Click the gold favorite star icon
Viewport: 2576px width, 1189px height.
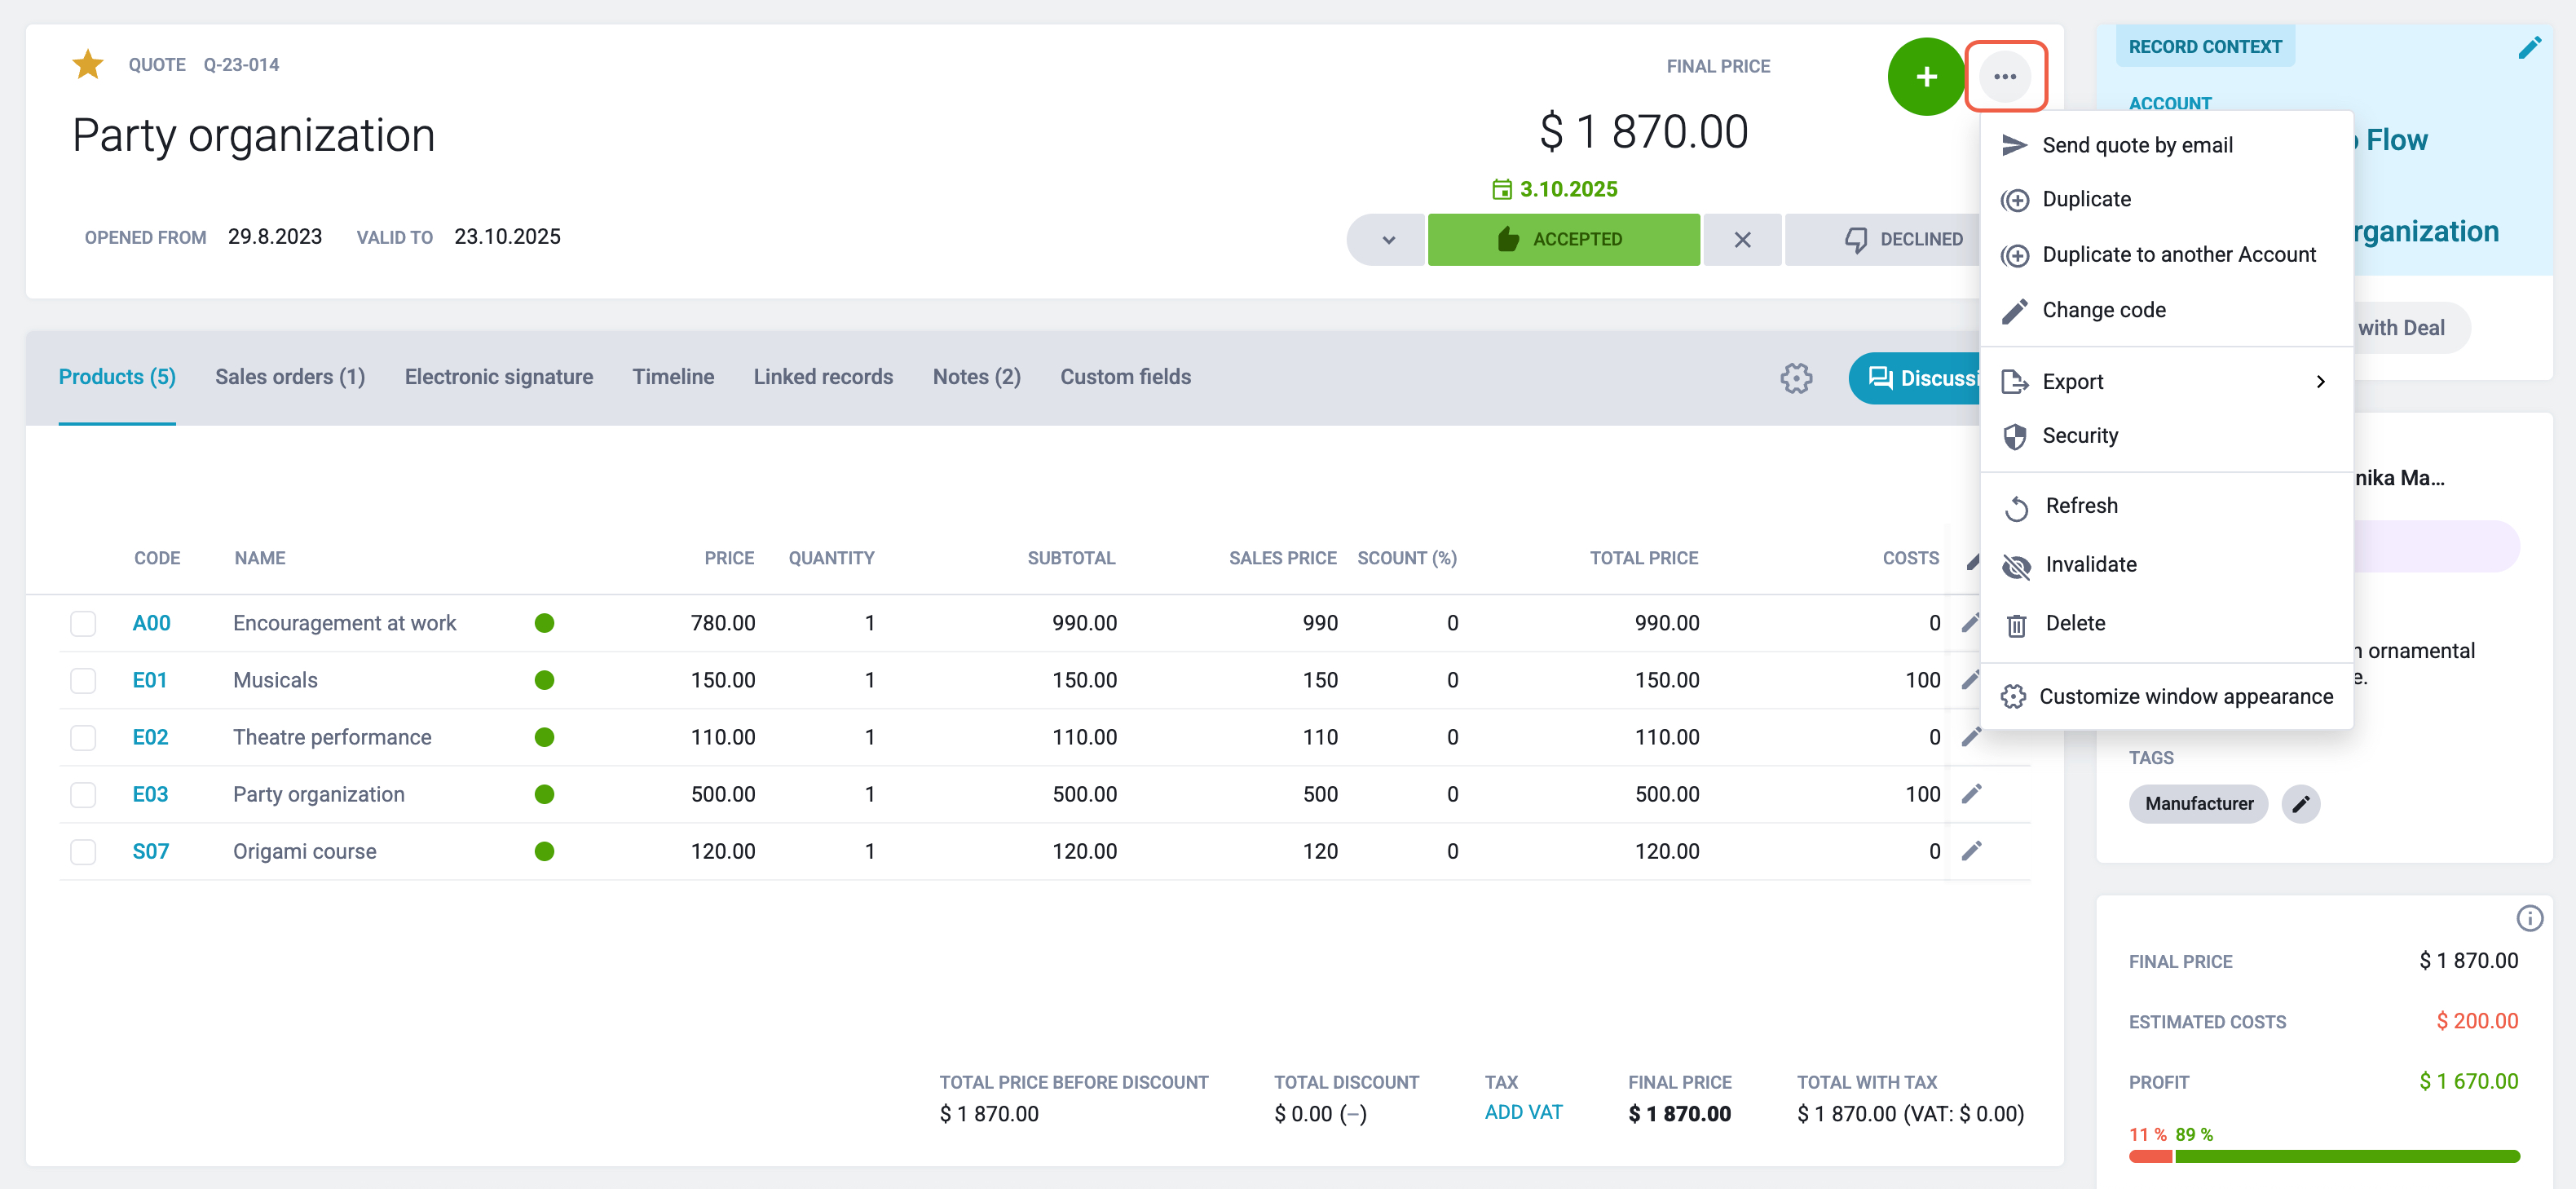(x=88, y=65)
